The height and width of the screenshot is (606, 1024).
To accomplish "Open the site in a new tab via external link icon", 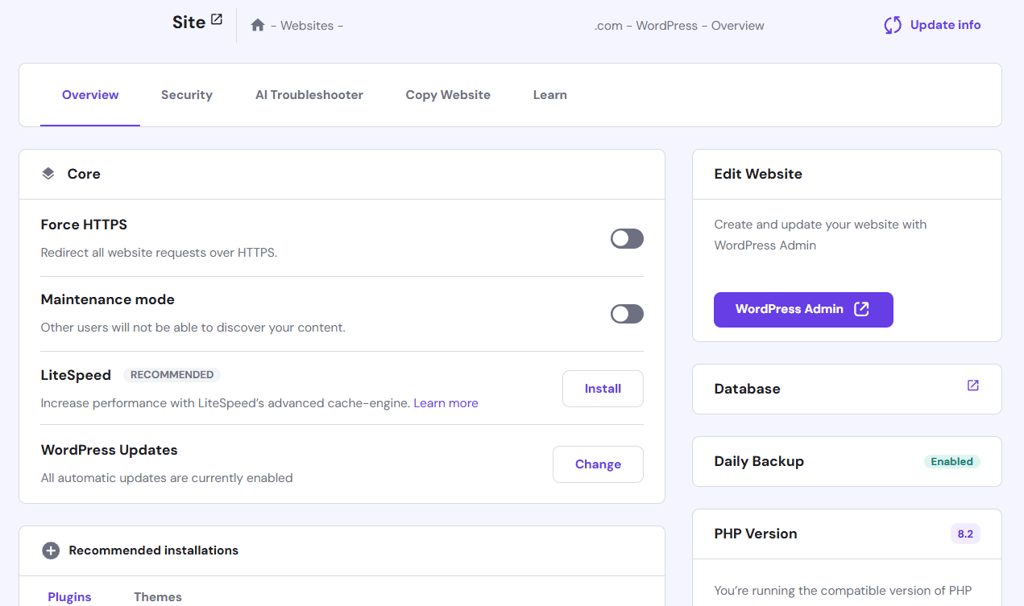I will click(217, 20).
